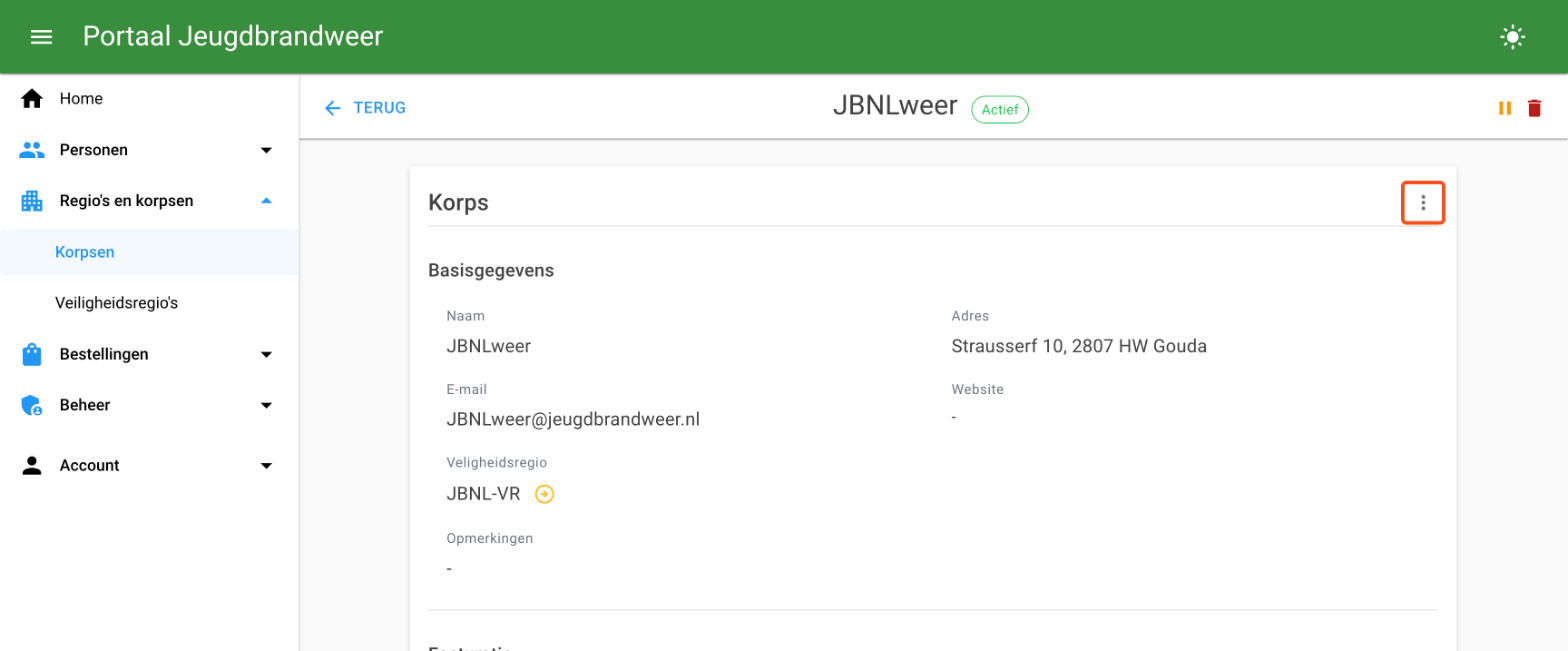
Task: Click the JBNLweer page heading
Action: 895,106
